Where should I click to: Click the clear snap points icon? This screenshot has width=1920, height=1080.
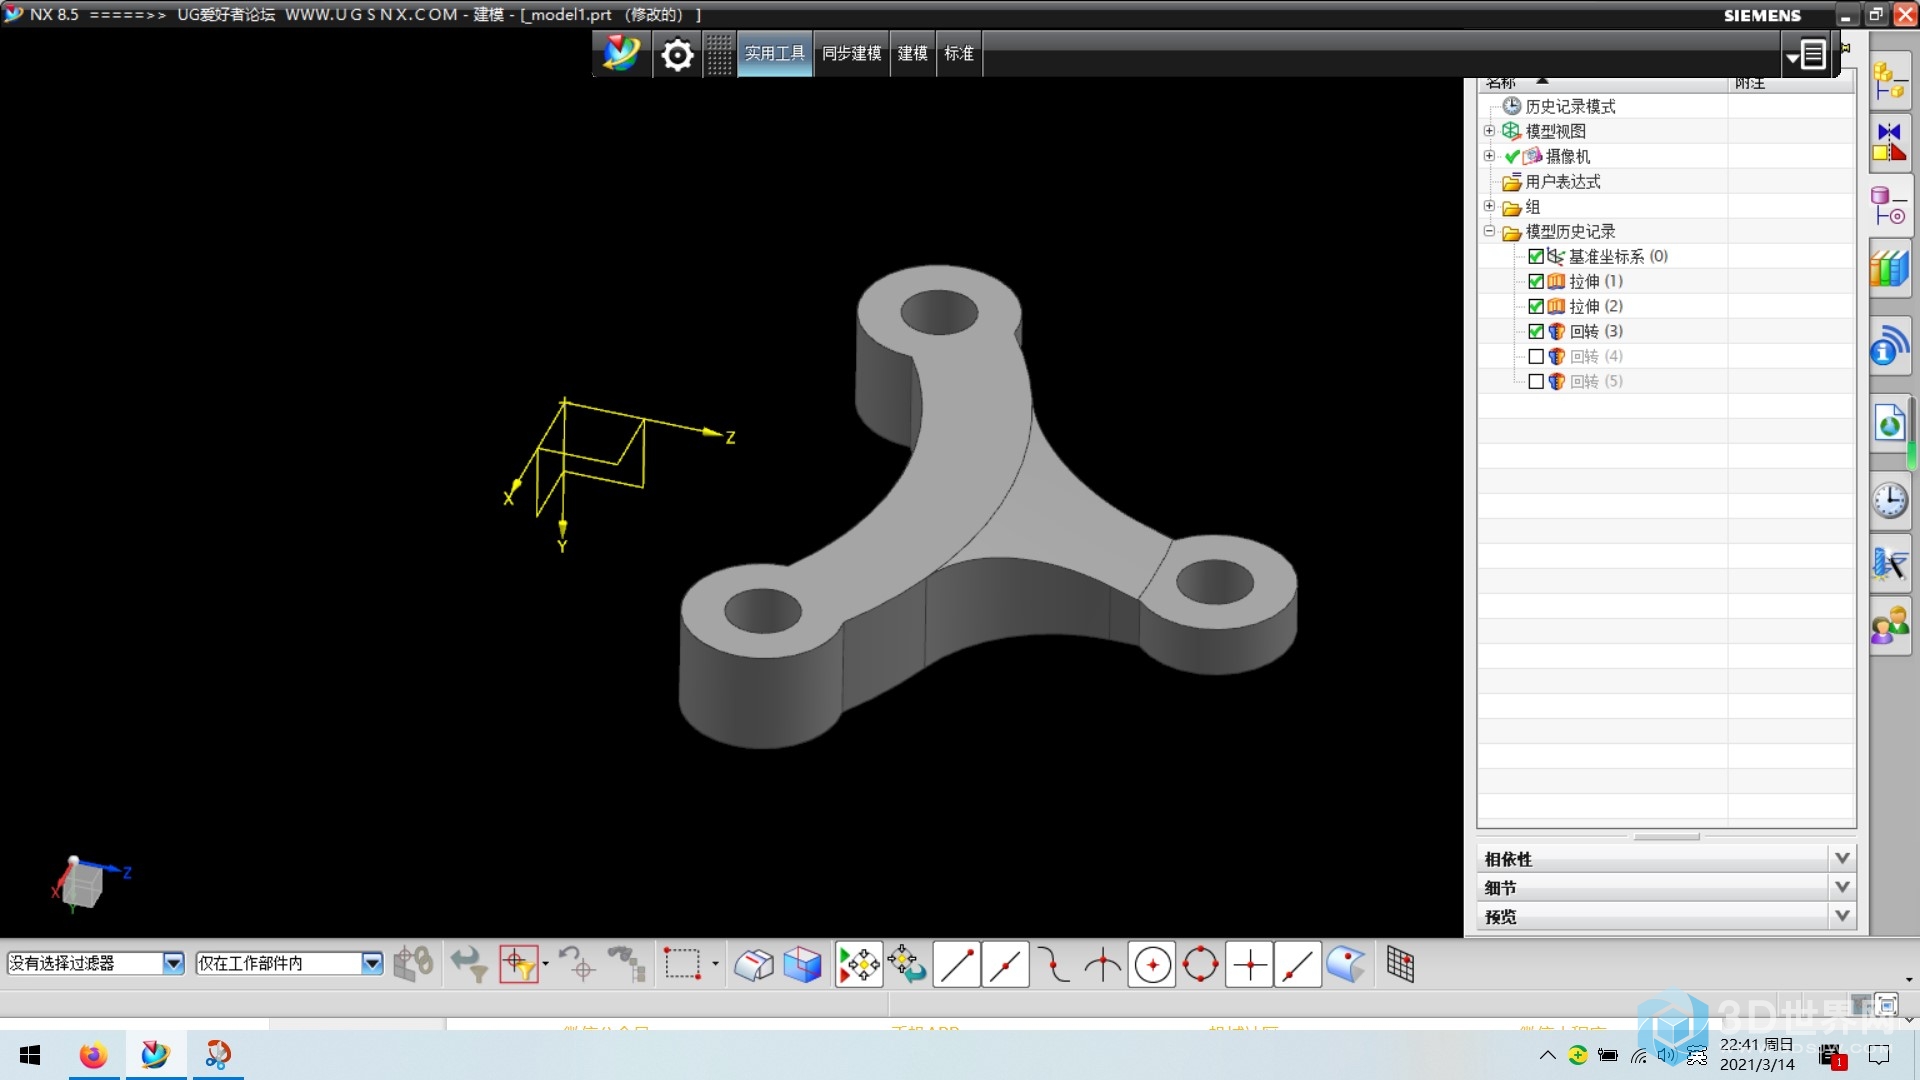[x=907, y=965]
